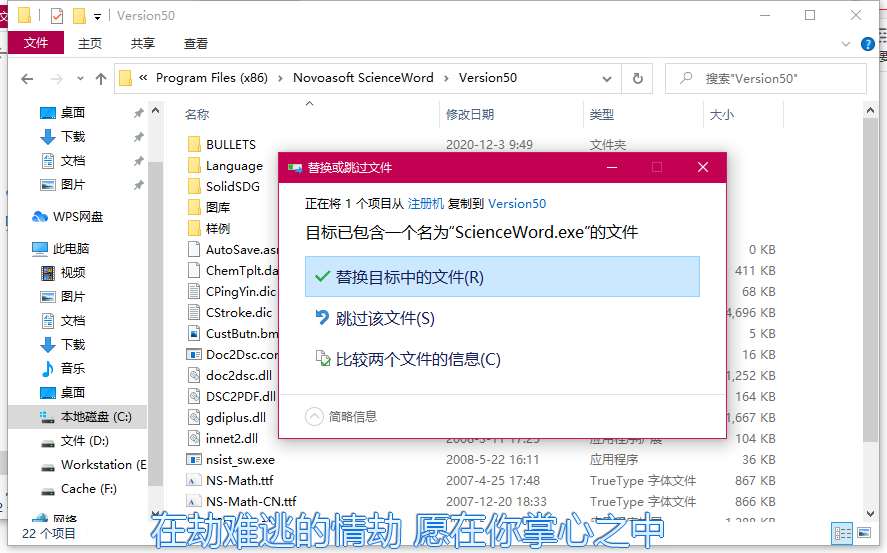The width and height of the screenshot is (887, 553).
Task: Sort by 类型 column header
Action: click(x=601, y=114)
